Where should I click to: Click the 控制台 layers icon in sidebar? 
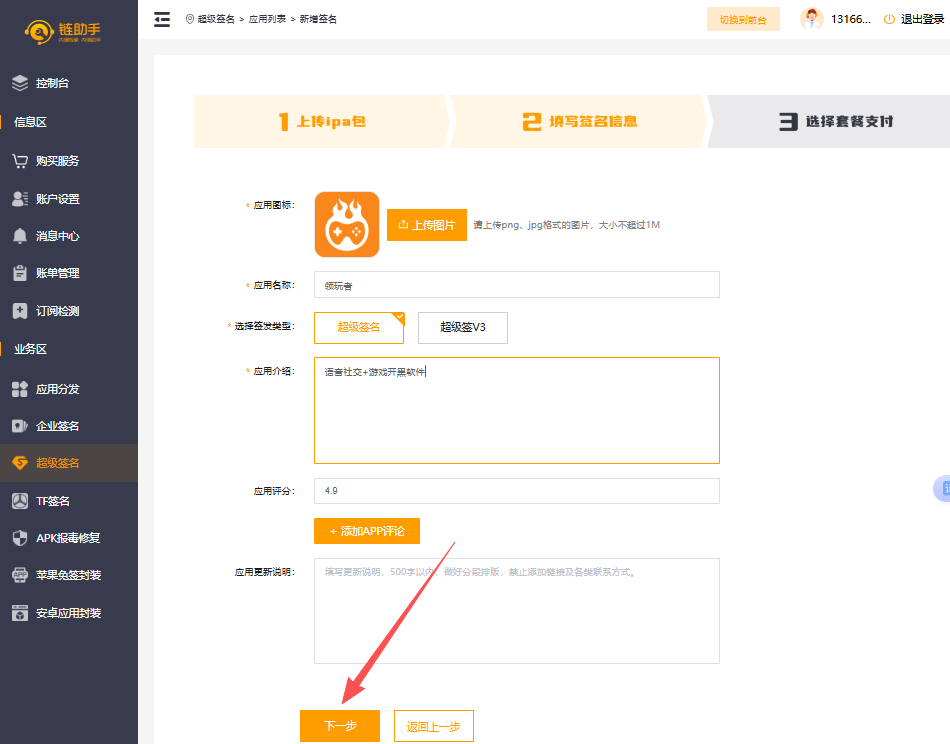click(20, 84)
